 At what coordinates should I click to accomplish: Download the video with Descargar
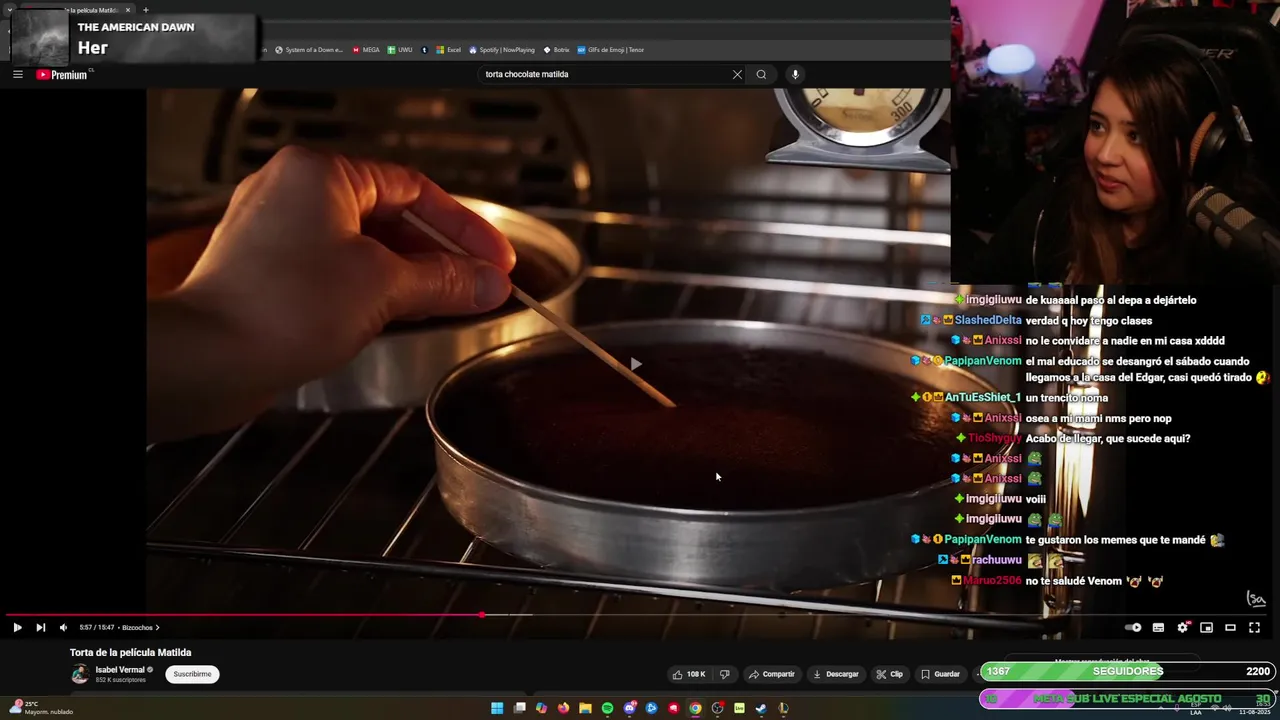[x=835, y=674]
